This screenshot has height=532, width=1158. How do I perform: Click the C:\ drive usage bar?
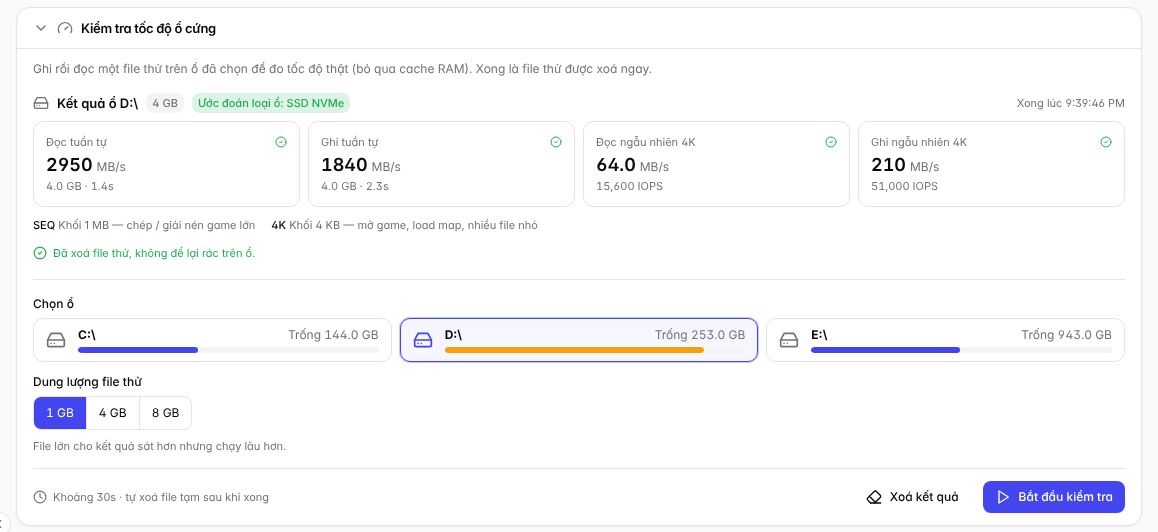tap(228, 349)
